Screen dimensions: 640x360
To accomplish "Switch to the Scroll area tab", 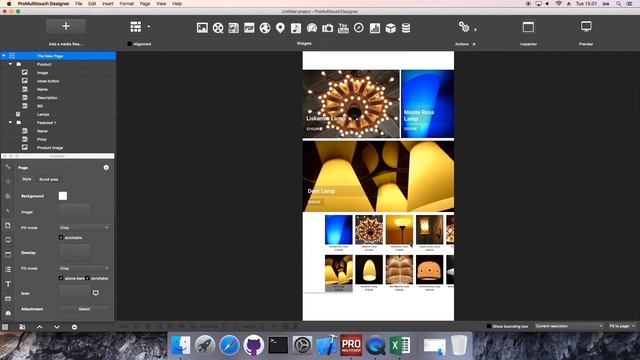I will 49,179.
